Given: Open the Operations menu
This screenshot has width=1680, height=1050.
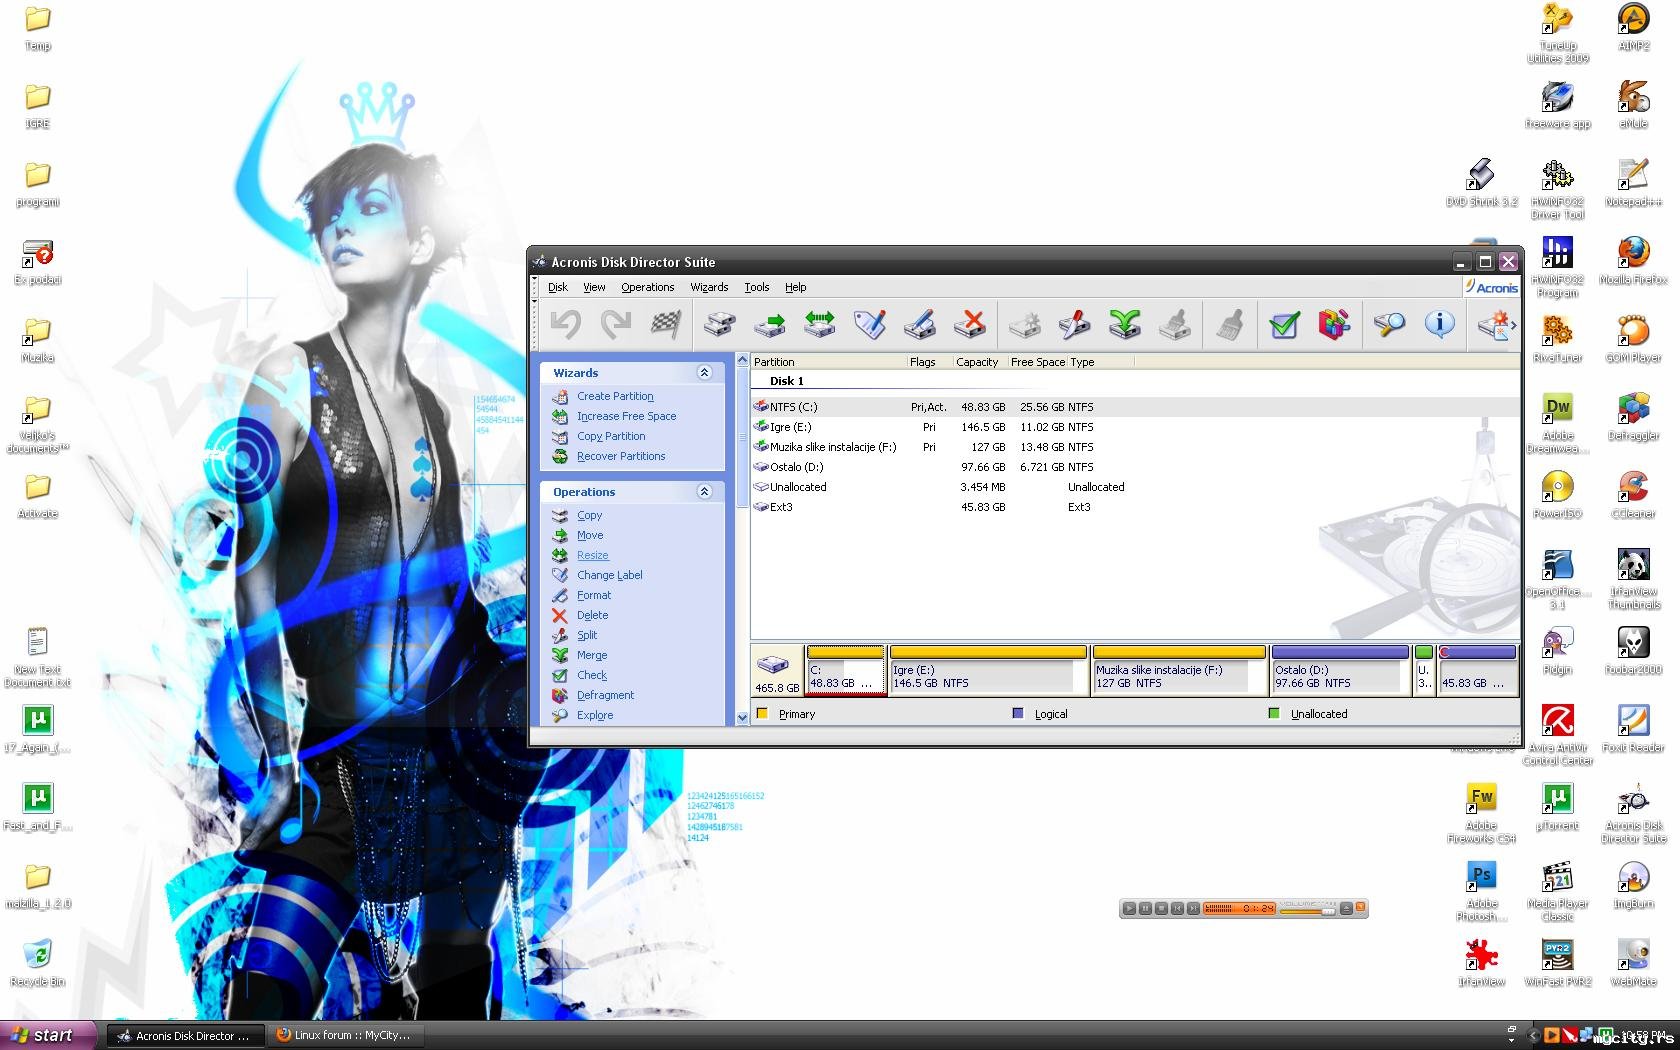Looking at the screenshot, I should pyautogui.click(x=647, y=287).
